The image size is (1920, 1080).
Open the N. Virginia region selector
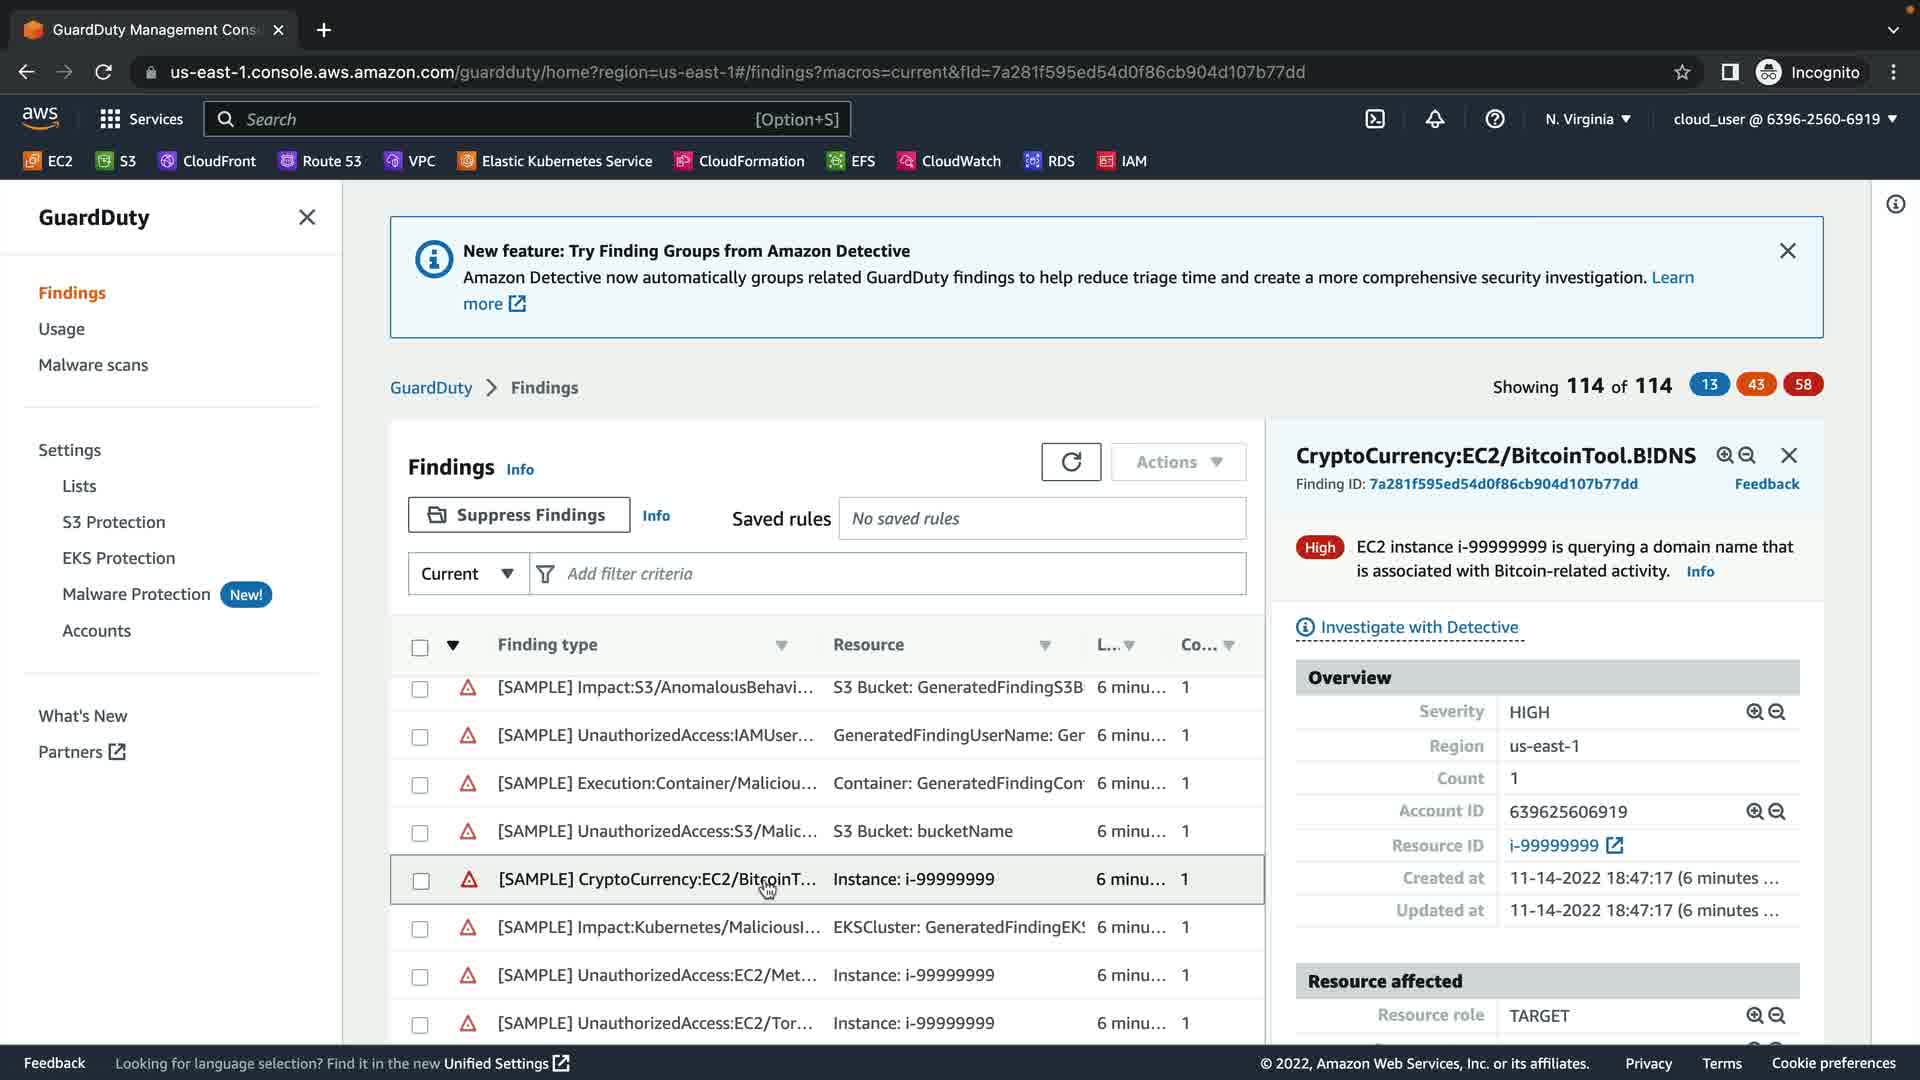[1587, 119]
